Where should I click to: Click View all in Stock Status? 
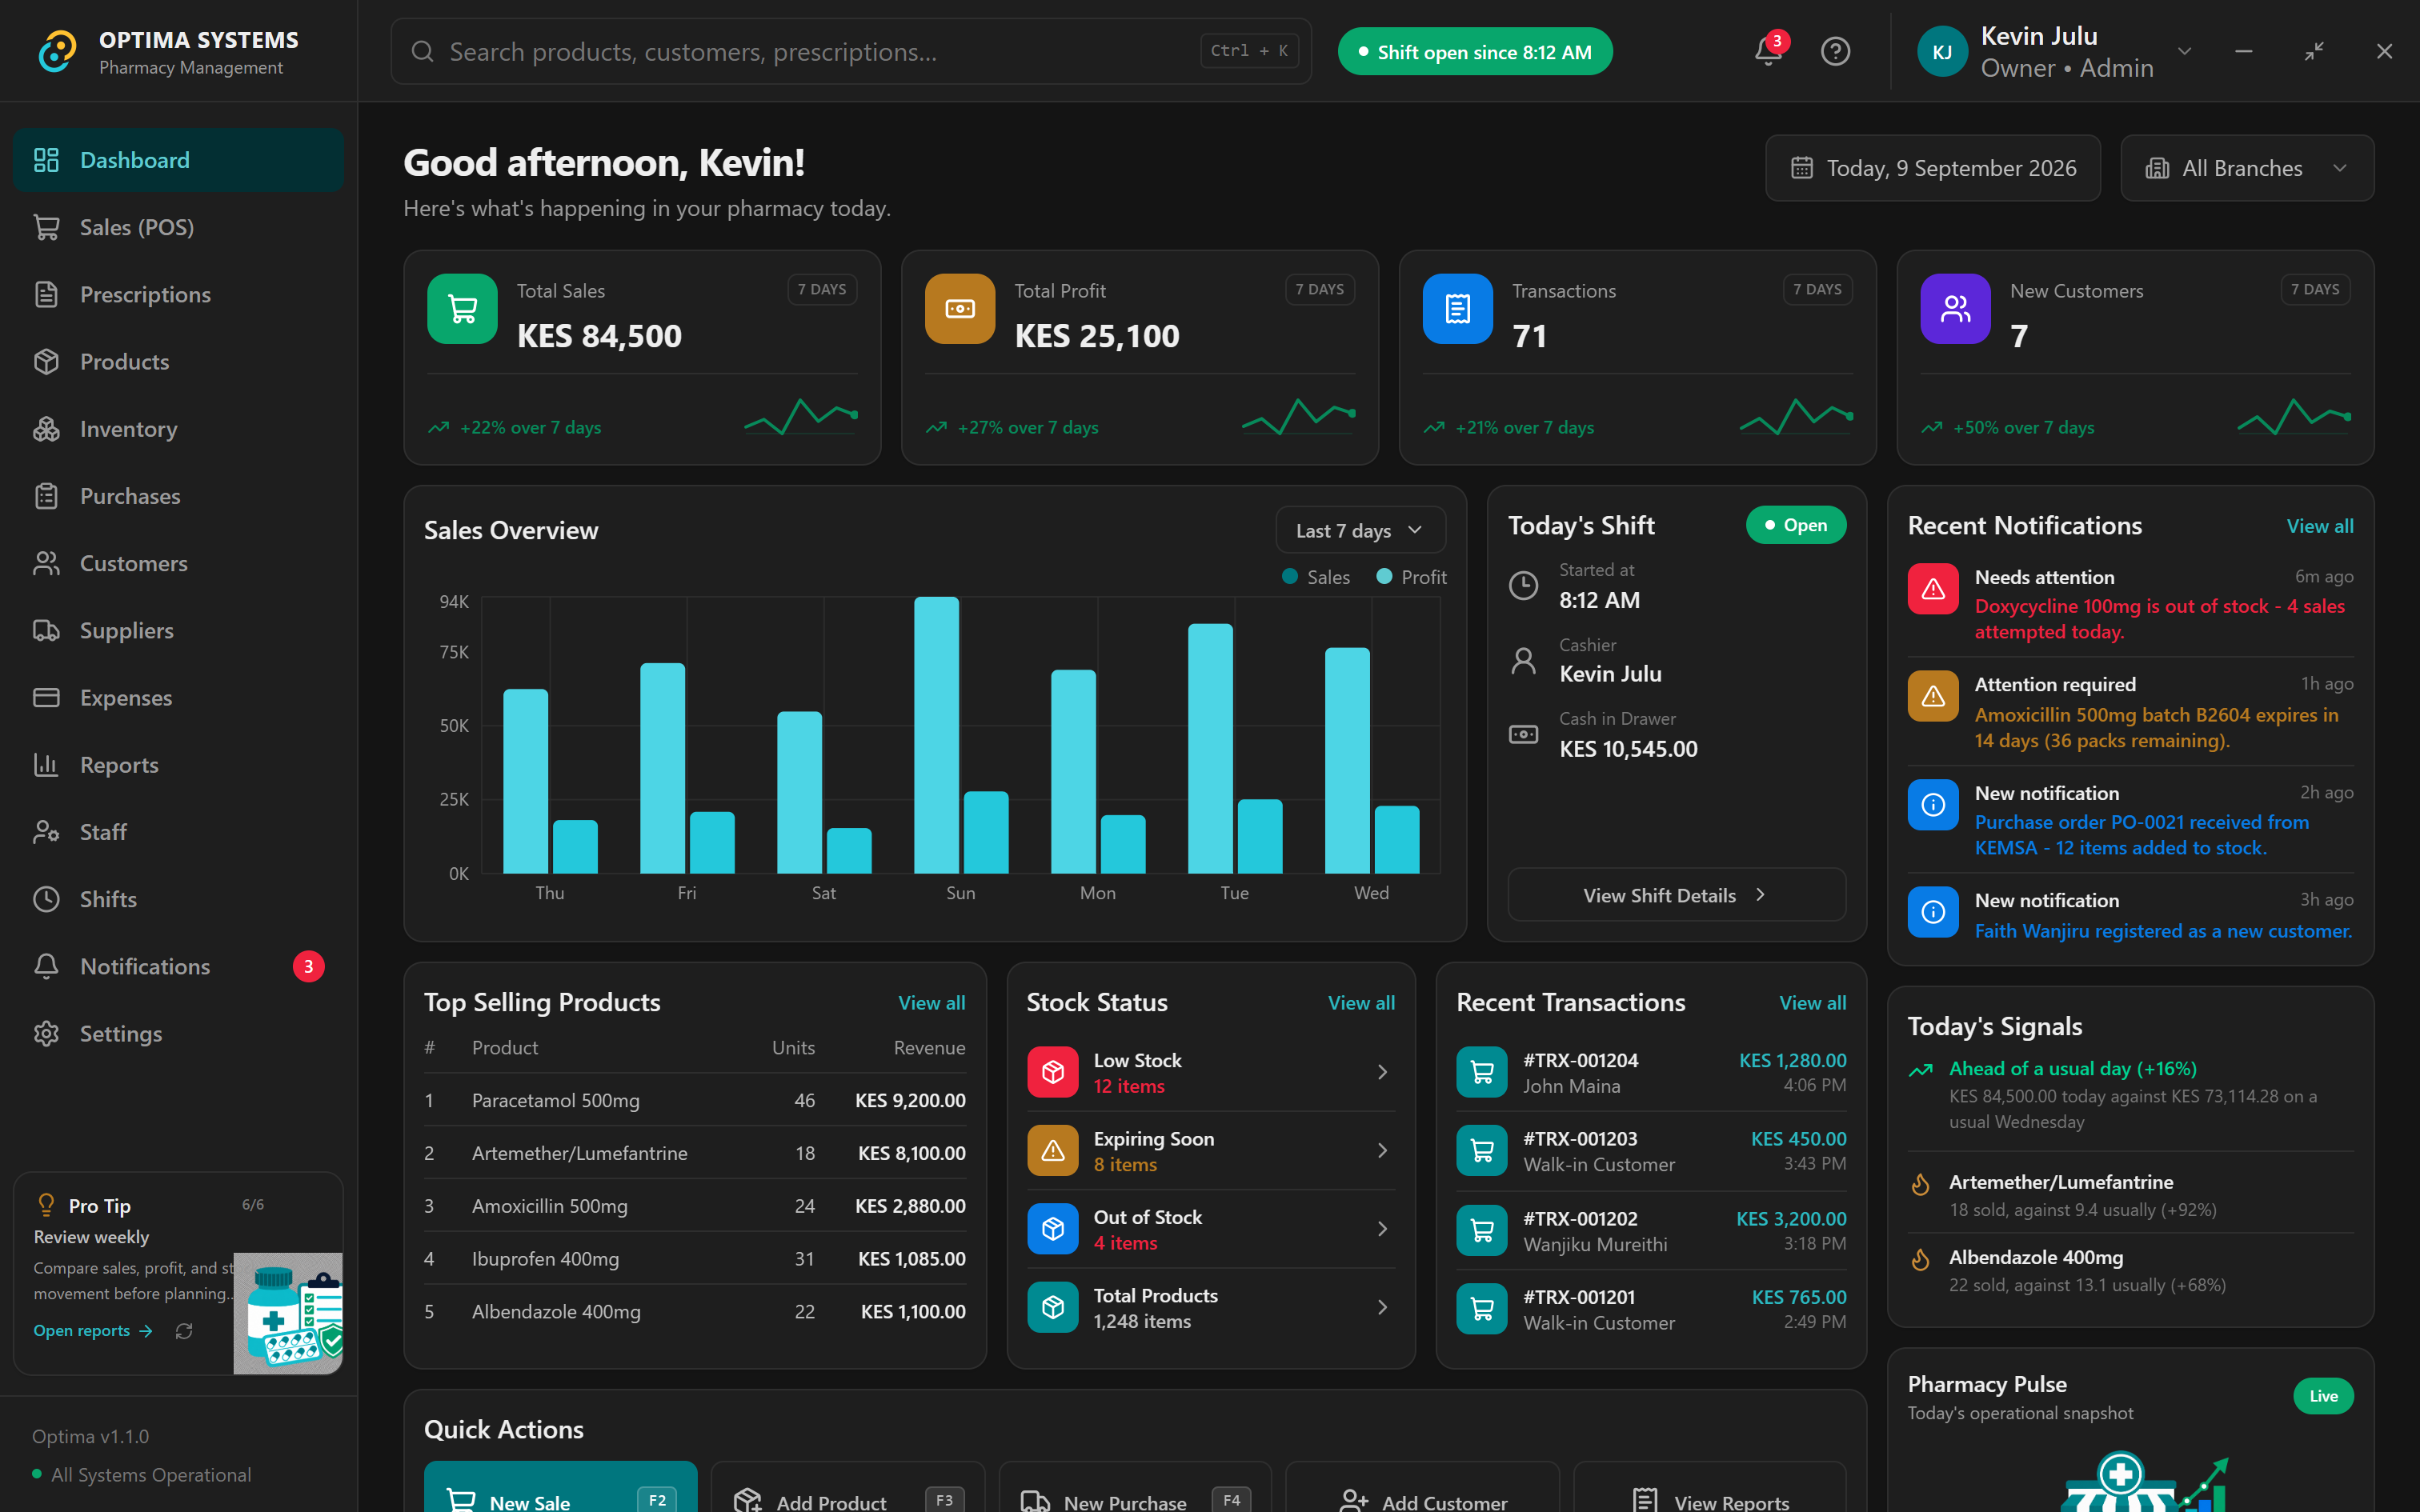click(x=1361, y=1003)
